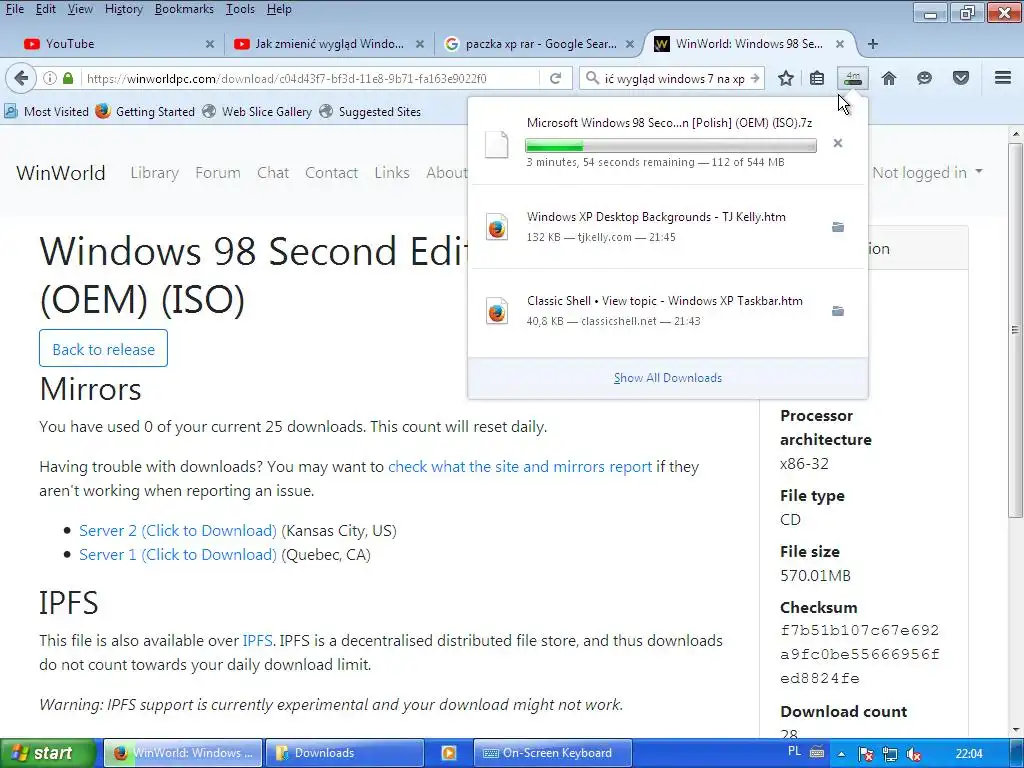Go to Firefox home page icon
1024x768 pixels.
coord(889,78)
